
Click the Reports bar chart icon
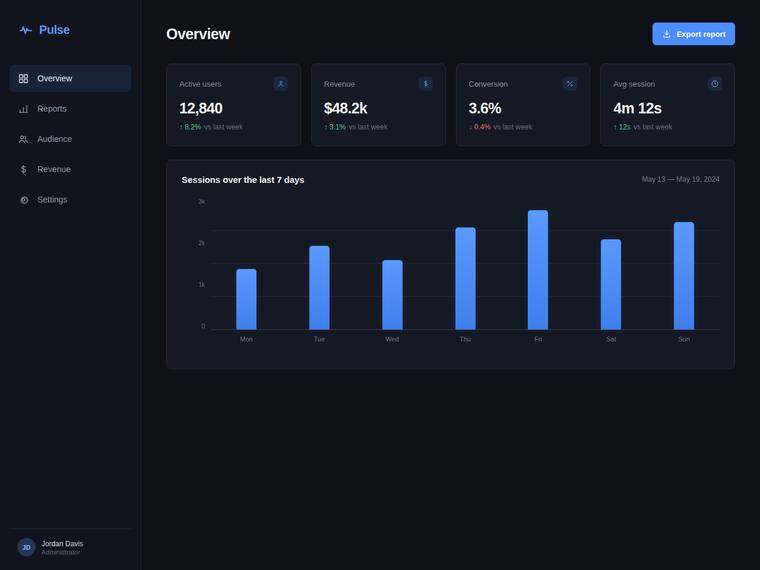[x=23, y=109]
